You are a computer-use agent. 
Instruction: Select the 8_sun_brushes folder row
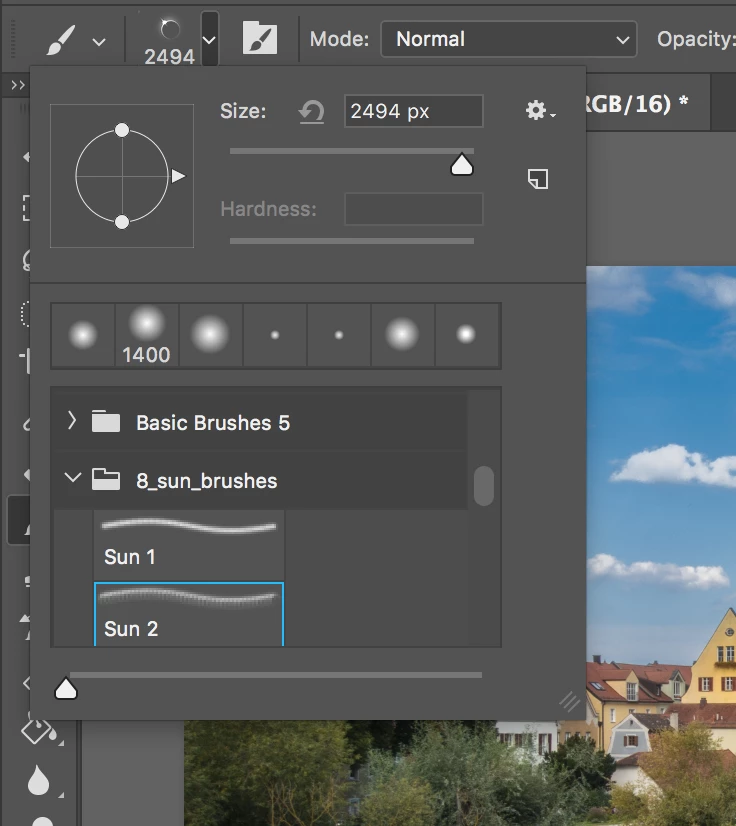coord(260,480)
